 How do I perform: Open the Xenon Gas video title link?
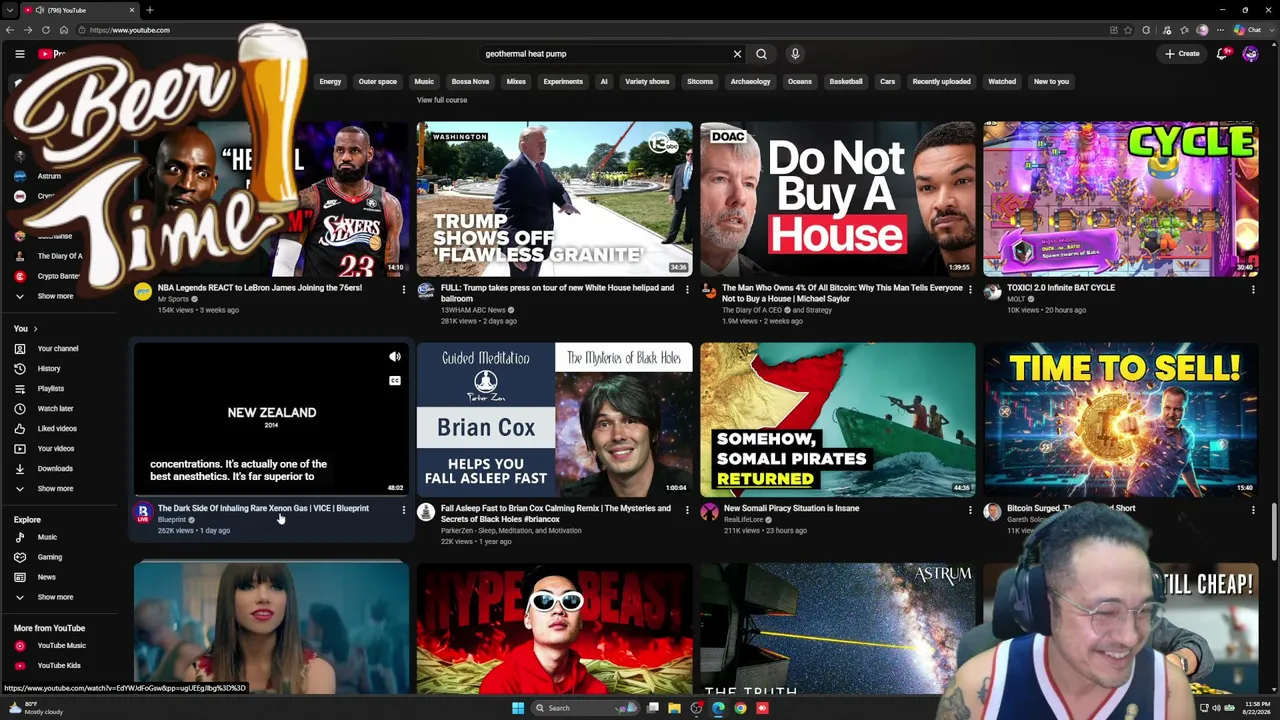tap(263, 508)
